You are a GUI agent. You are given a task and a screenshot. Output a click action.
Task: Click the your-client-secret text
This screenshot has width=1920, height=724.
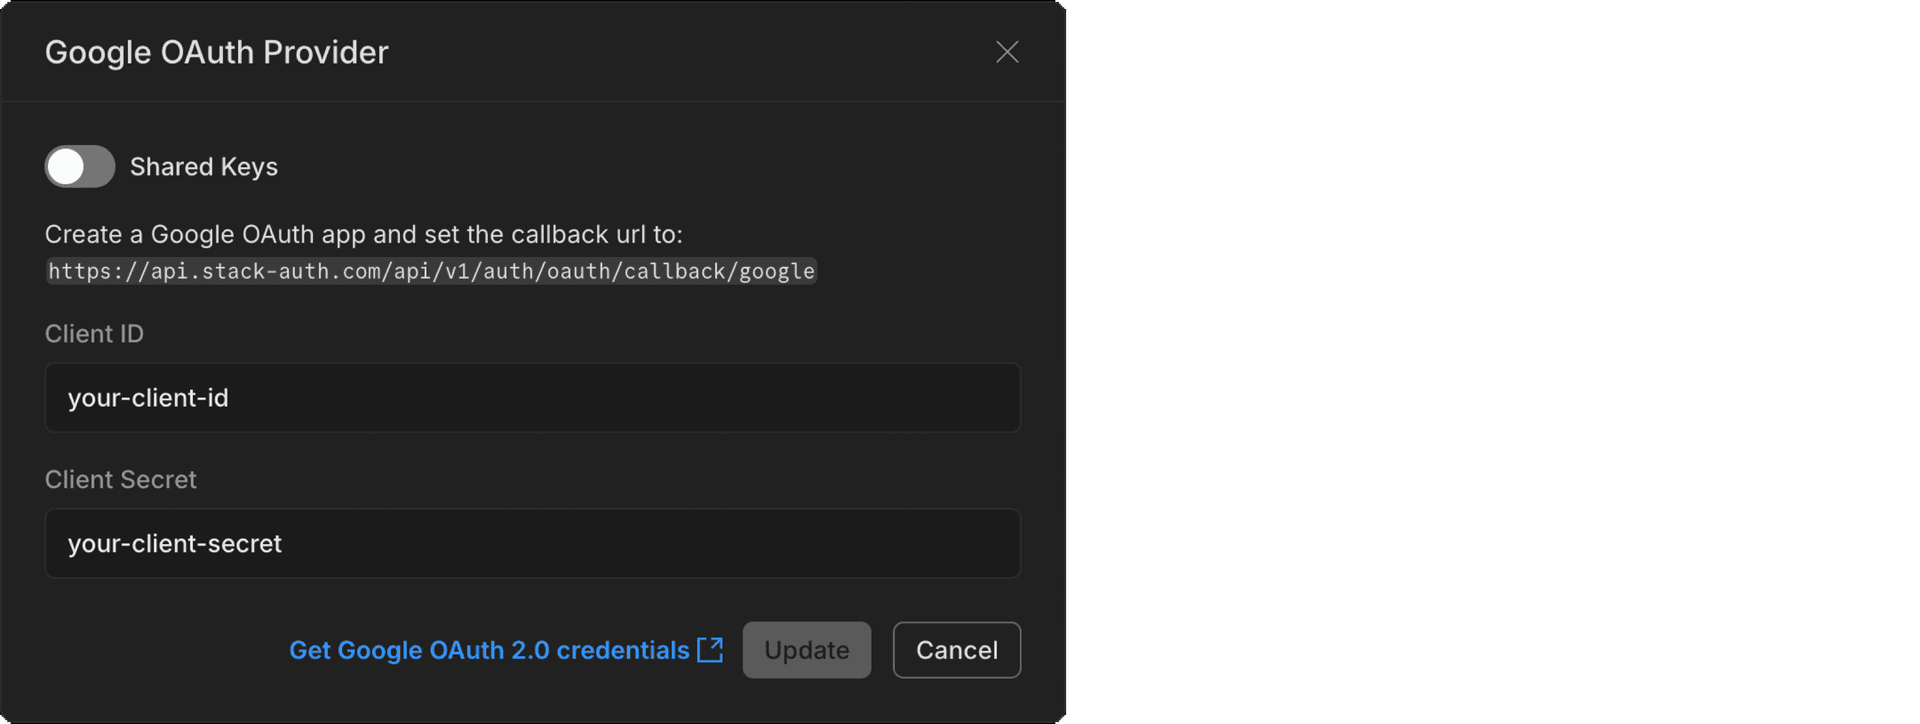pyautogui.click(x=175, y=544)
